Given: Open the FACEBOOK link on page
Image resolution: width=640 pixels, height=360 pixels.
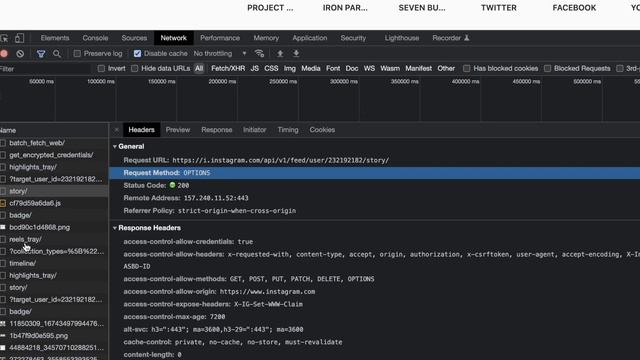Looking at the screenshot, I should [574, 8].
